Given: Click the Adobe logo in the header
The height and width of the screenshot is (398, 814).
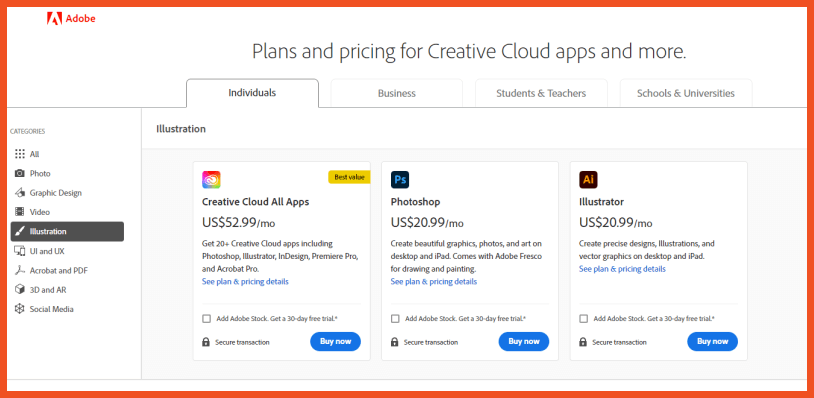Looking at the screenshot, I should pyautogui.click(x=71, y=19).
